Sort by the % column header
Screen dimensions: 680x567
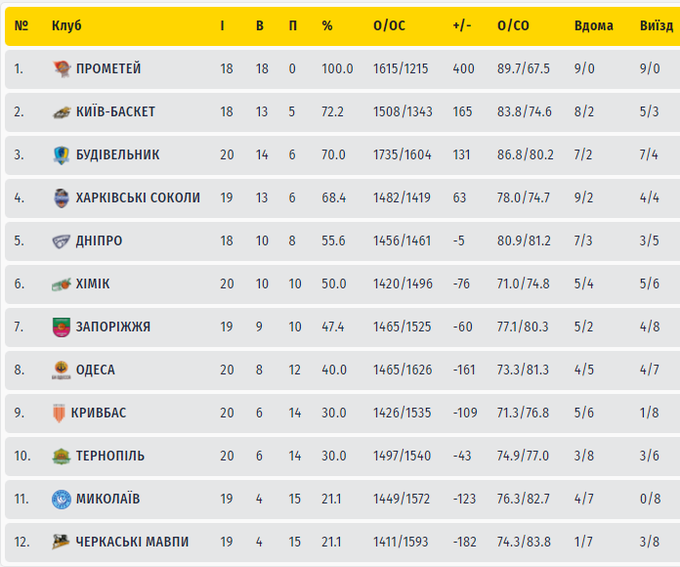point(327,26)
